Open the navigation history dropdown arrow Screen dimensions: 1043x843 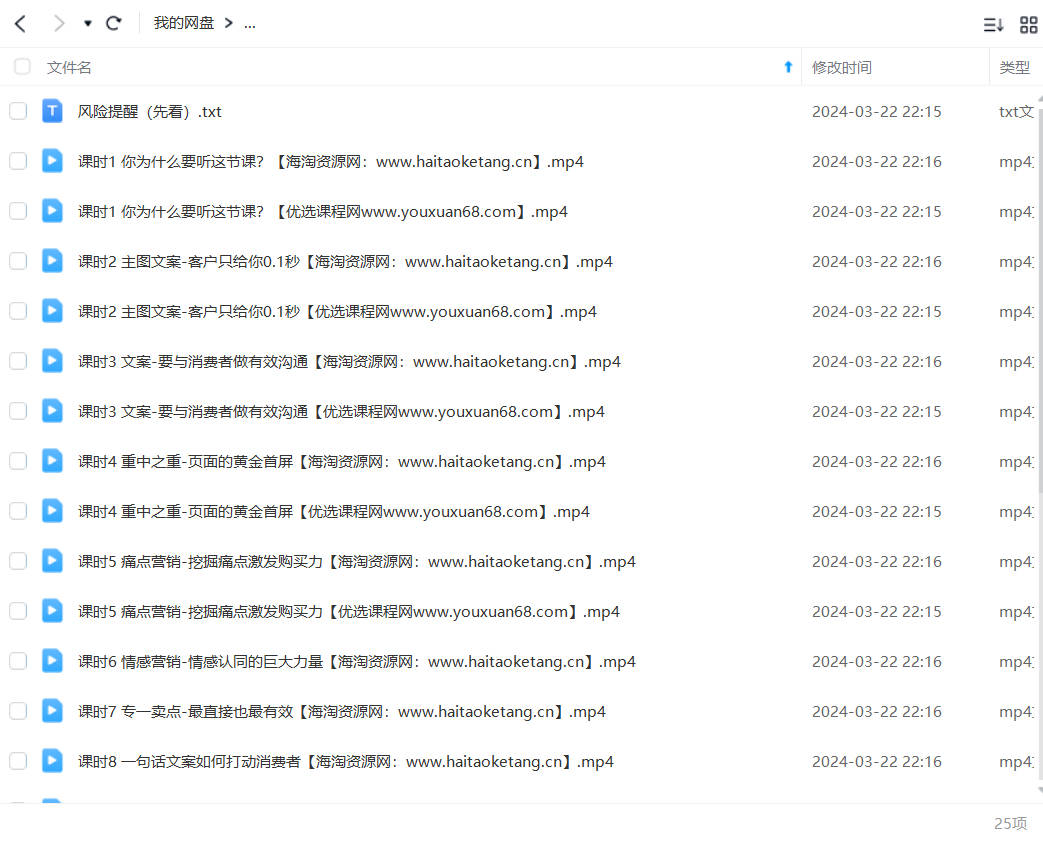87,24
